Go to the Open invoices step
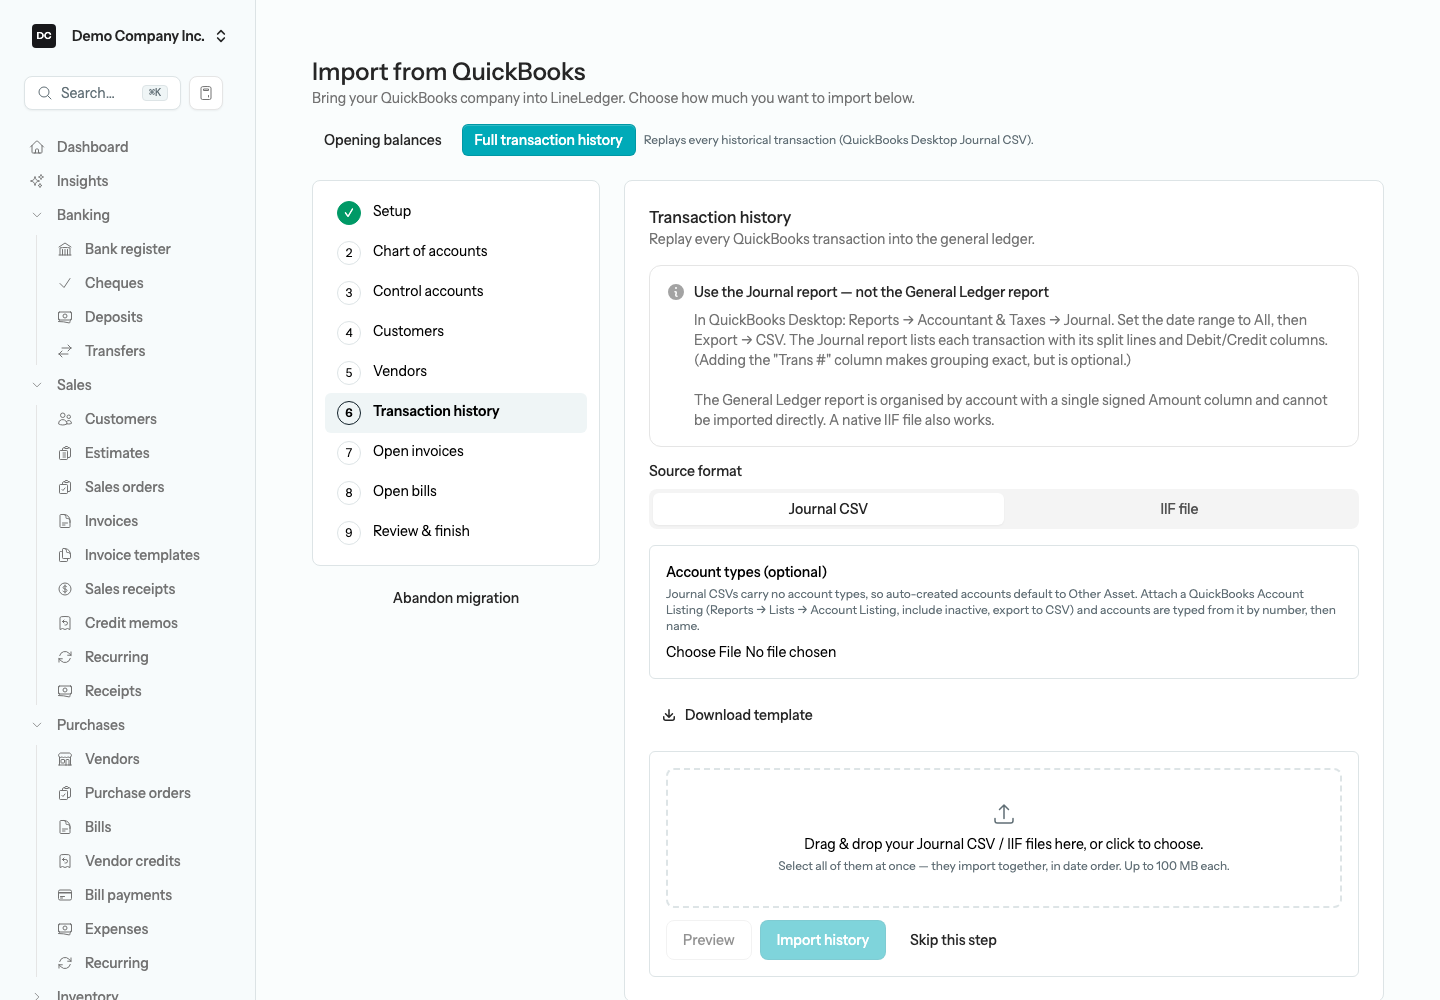Image resolution: width=1440 pixels, height=1000 pixels. pyautogui.click(x=456, y=452)
